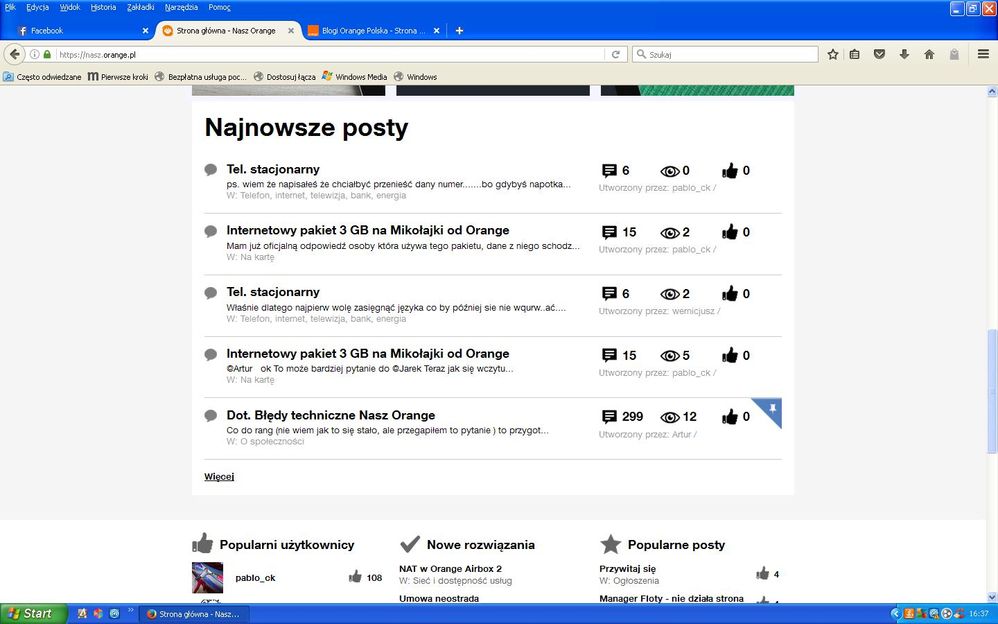Switch to the "Blogi Orange Polska" tab
Viewport: 998px width, 624px height.
[x=370, y=30]
